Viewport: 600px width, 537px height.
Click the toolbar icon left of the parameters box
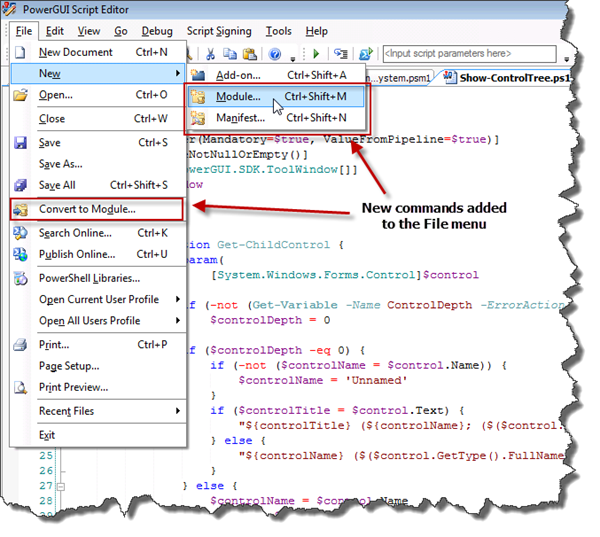click(365, 54)
